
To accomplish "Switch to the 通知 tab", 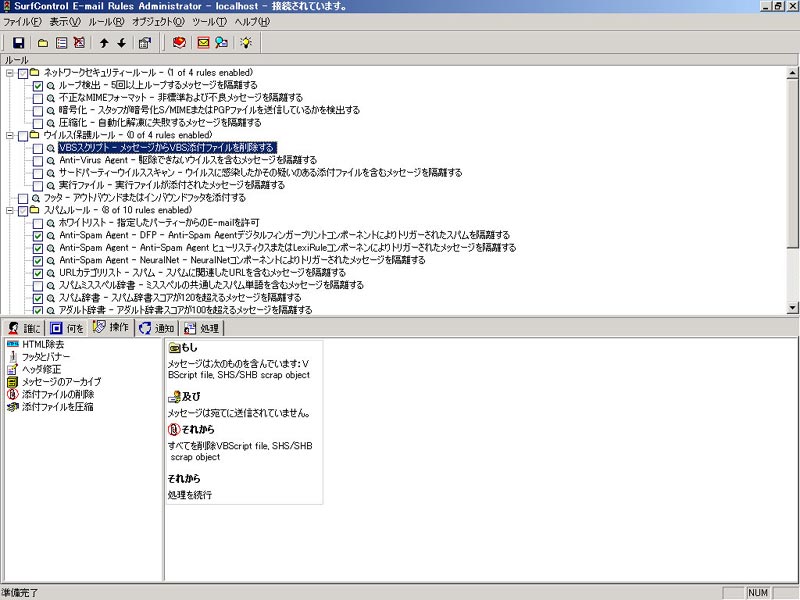I will coord(157,328).
